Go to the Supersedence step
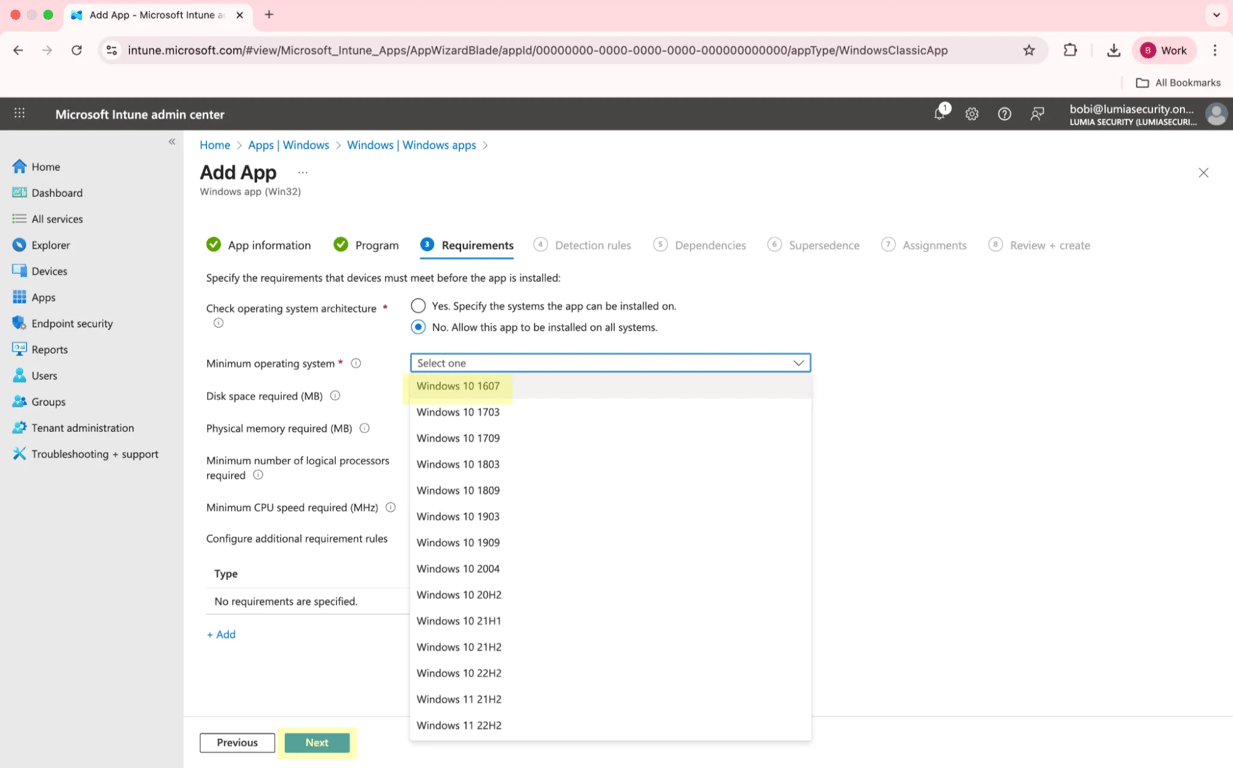Screen dimensions: 1233x768 click(x=814, y=245)
